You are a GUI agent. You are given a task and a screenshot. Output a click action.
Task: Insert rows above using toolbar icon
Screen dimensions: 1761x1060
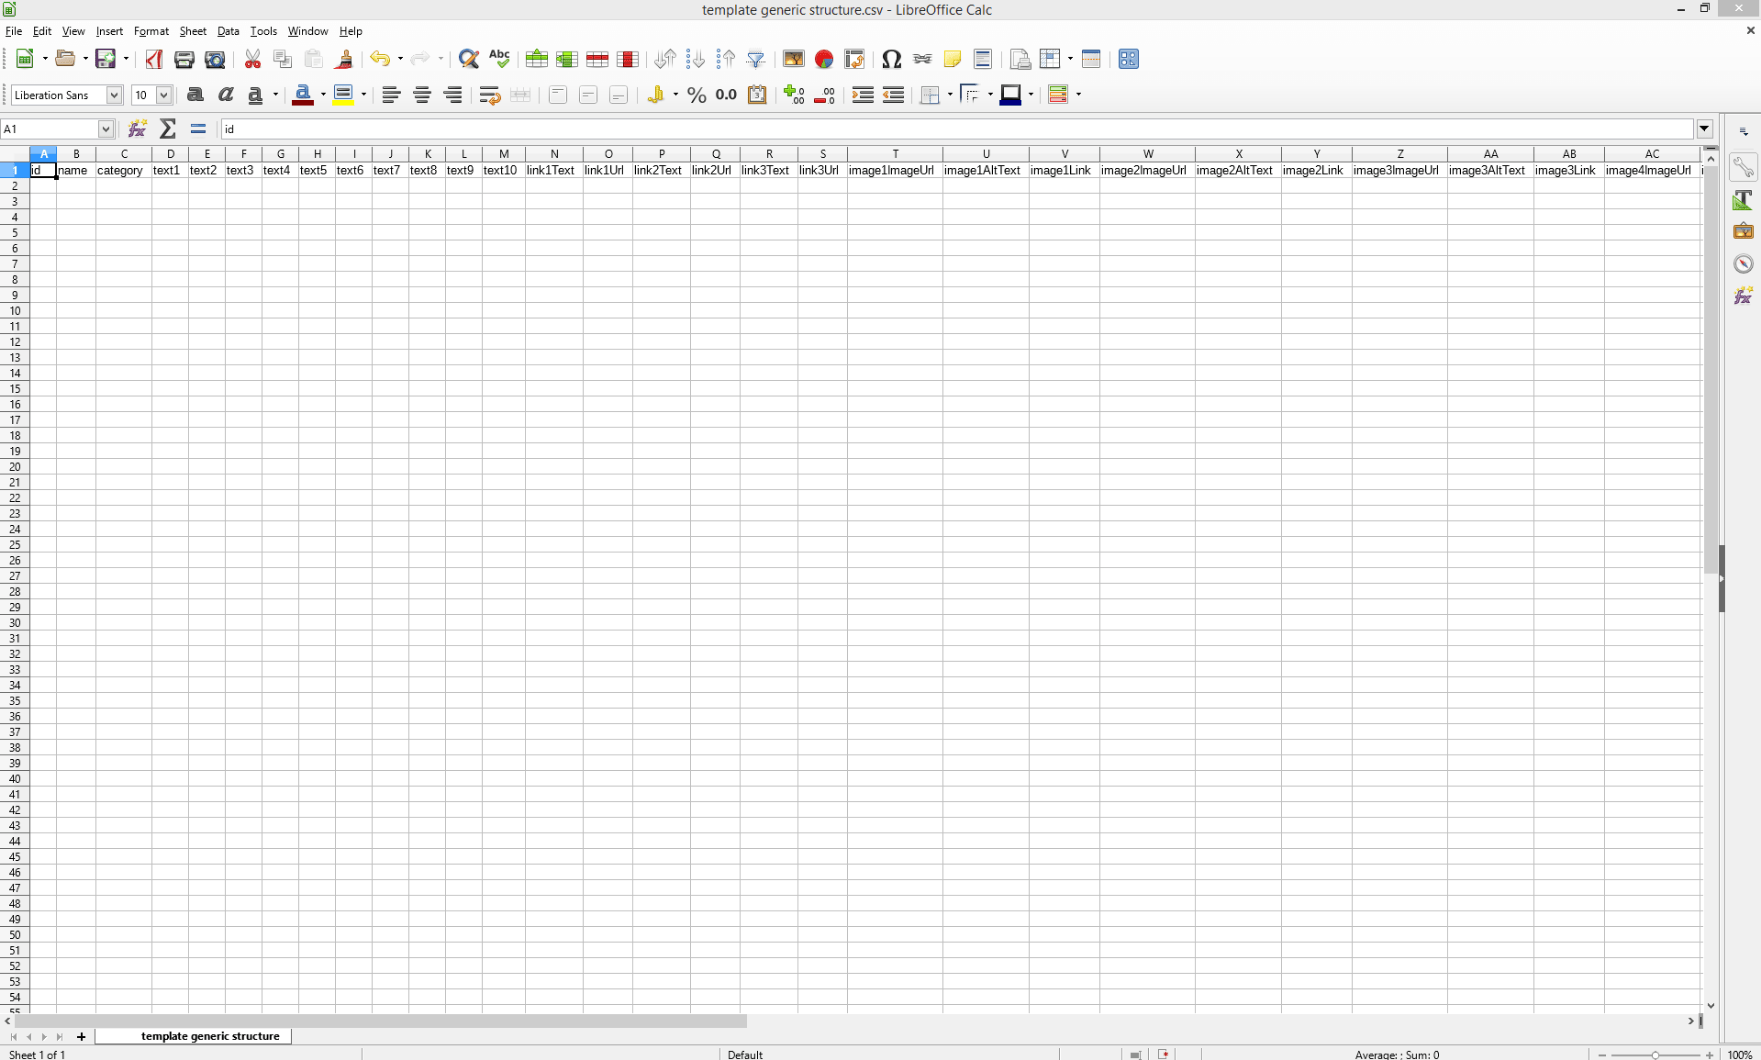click(536, 59)
